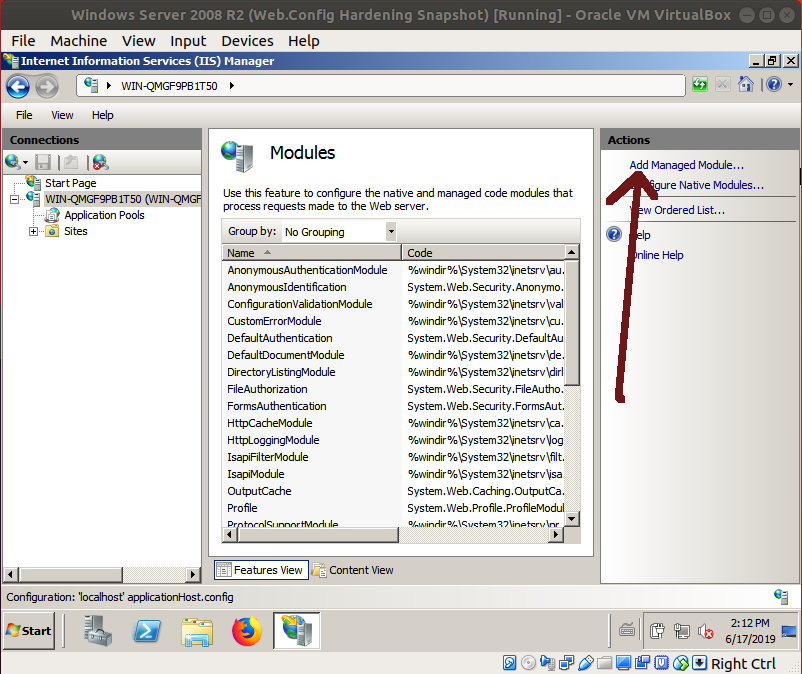Select the Sites folder in the tree
The image size is (802, 674).
[76, 231]
